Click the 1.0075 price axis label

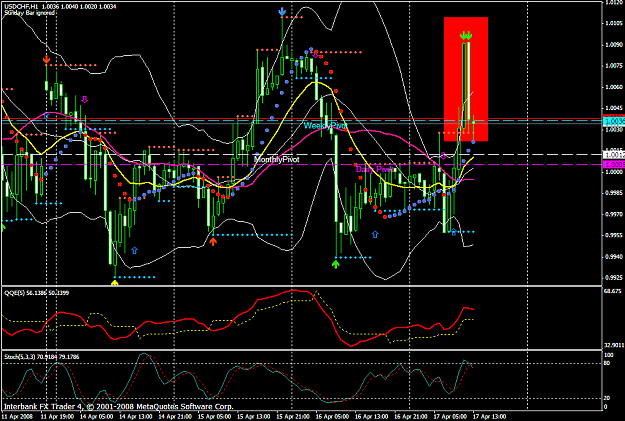(614, 66)
